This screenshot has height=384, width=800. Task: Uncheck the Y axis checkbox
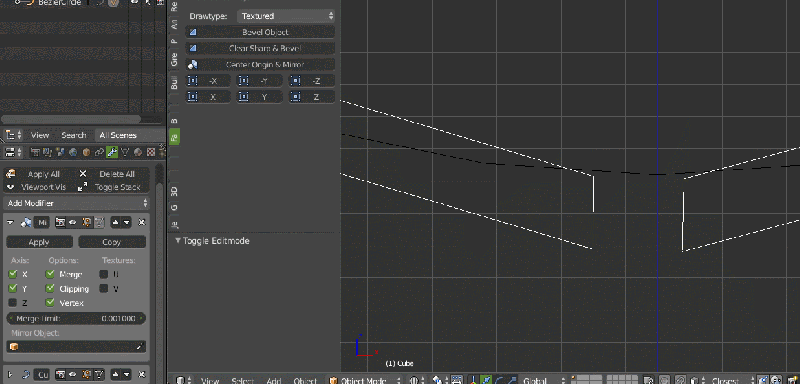13,289
